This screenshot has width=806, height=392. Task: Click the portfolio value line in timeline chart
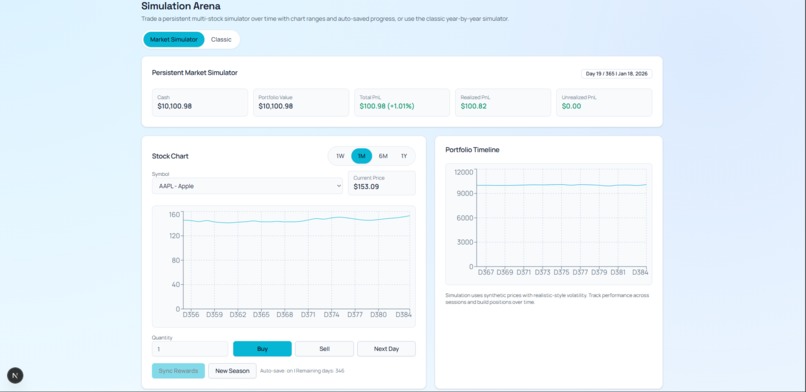coord(561,185)
